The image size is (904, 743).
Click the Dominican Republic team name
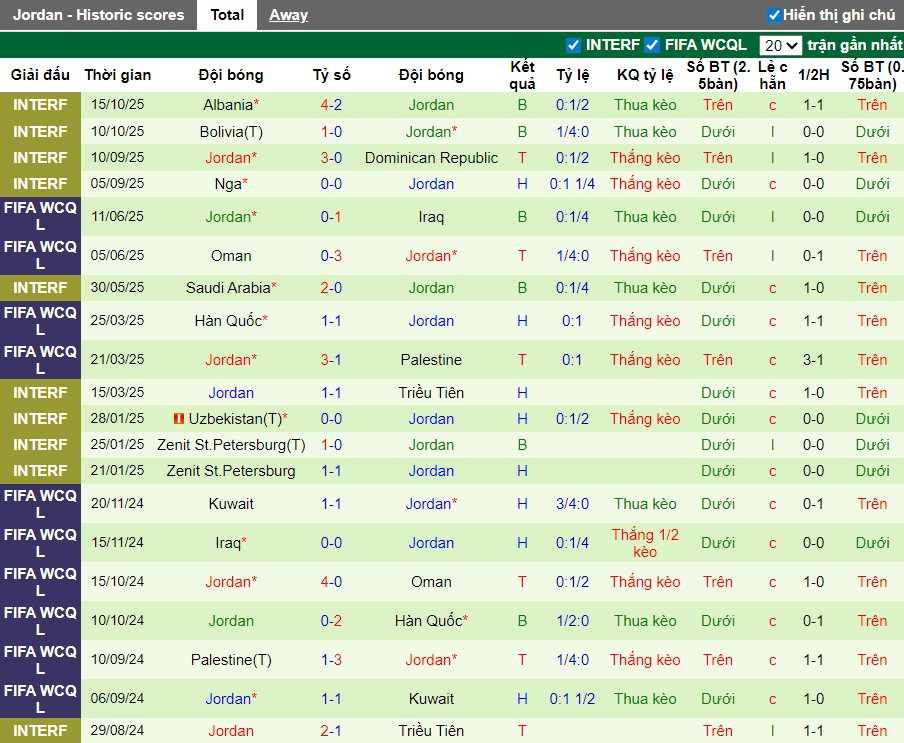[431, 158]
